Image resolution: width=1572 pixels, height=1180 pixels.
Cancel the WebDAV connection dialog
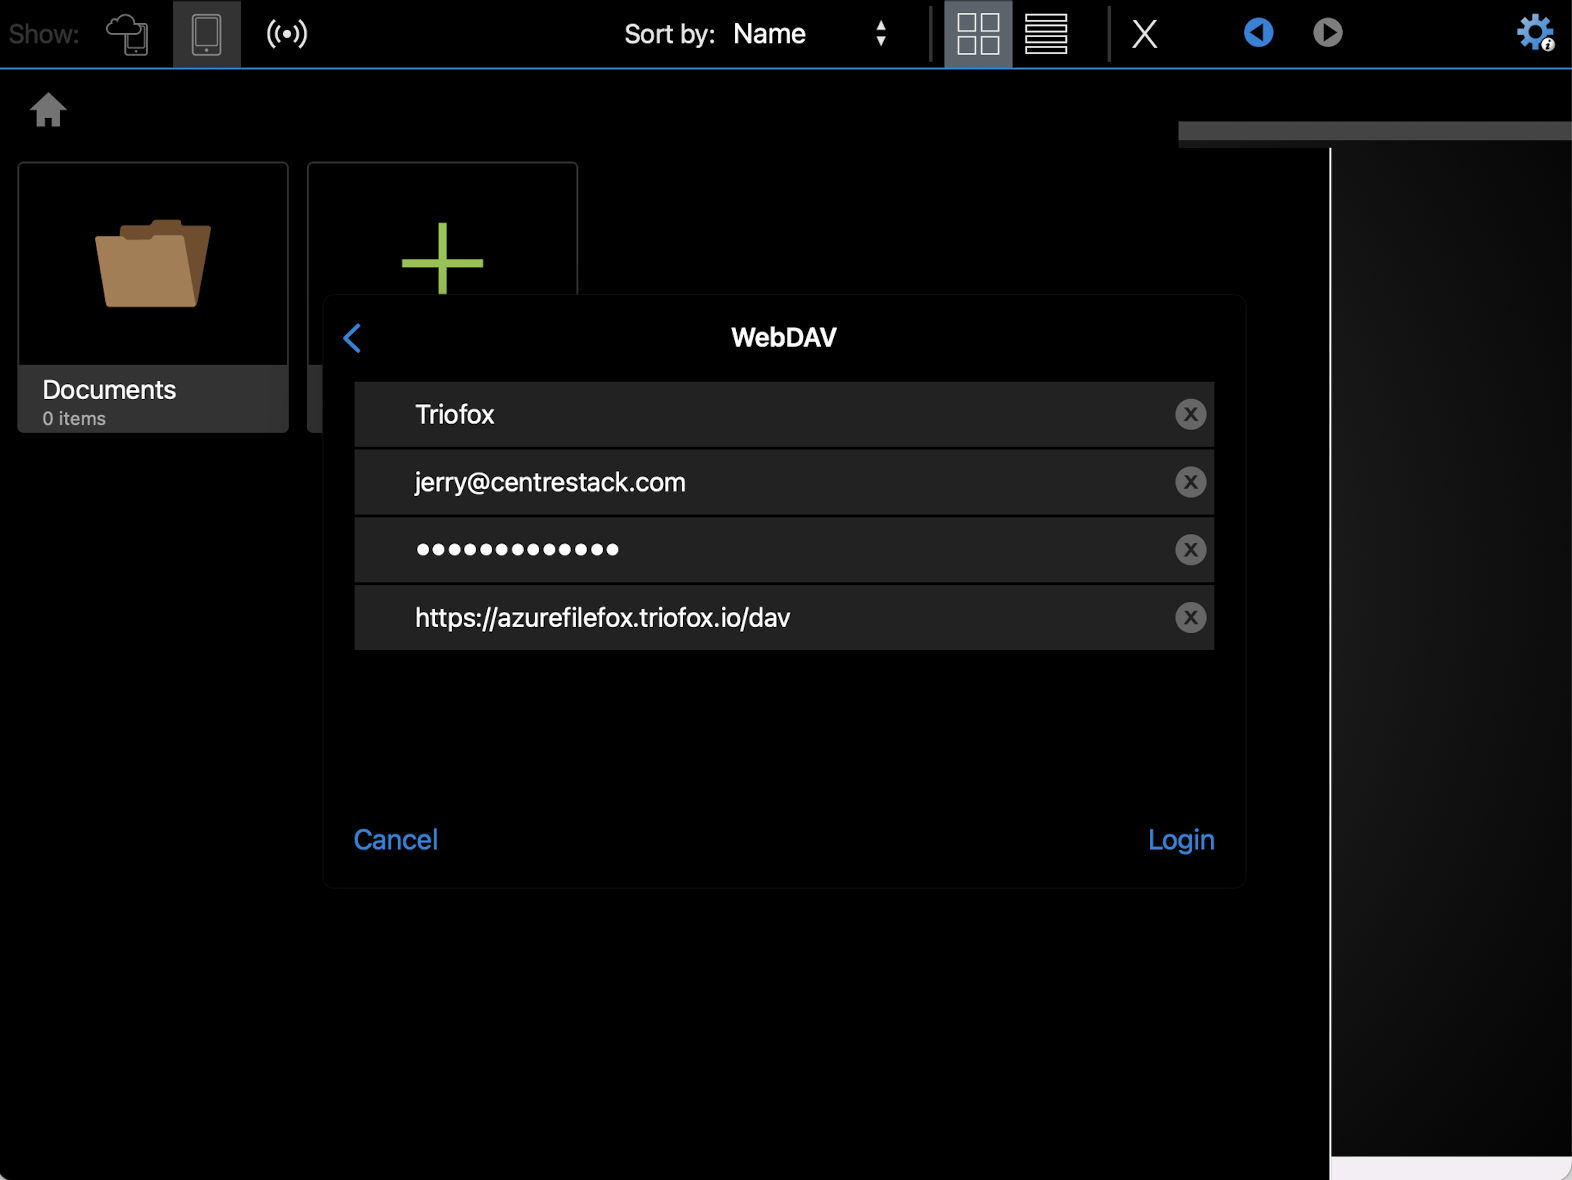click(x=396, y=840)
